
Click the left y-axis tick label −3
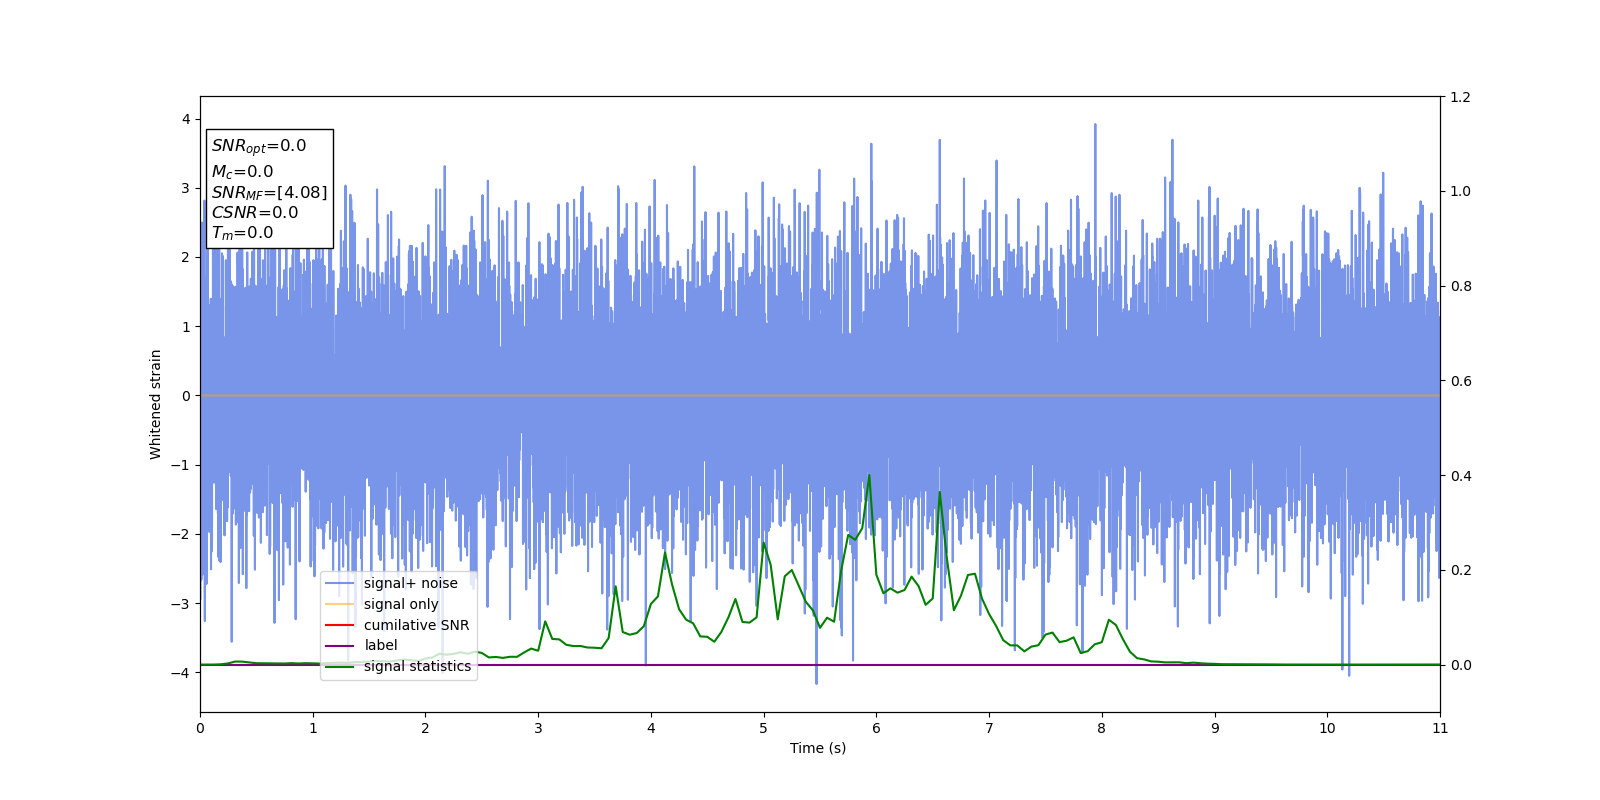181,604
